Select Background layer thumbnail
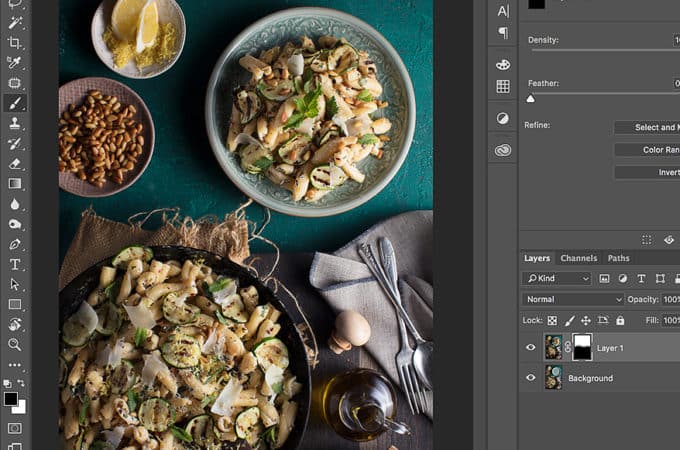This screenshot has height=450, width=680. (553, 377)
